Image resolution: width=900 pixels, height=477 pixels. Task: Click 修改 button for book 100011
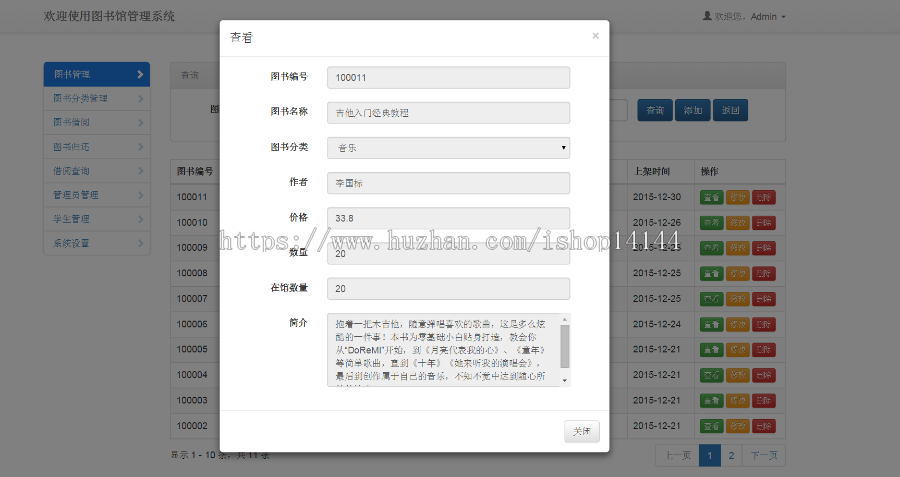(x=738, y=197)
